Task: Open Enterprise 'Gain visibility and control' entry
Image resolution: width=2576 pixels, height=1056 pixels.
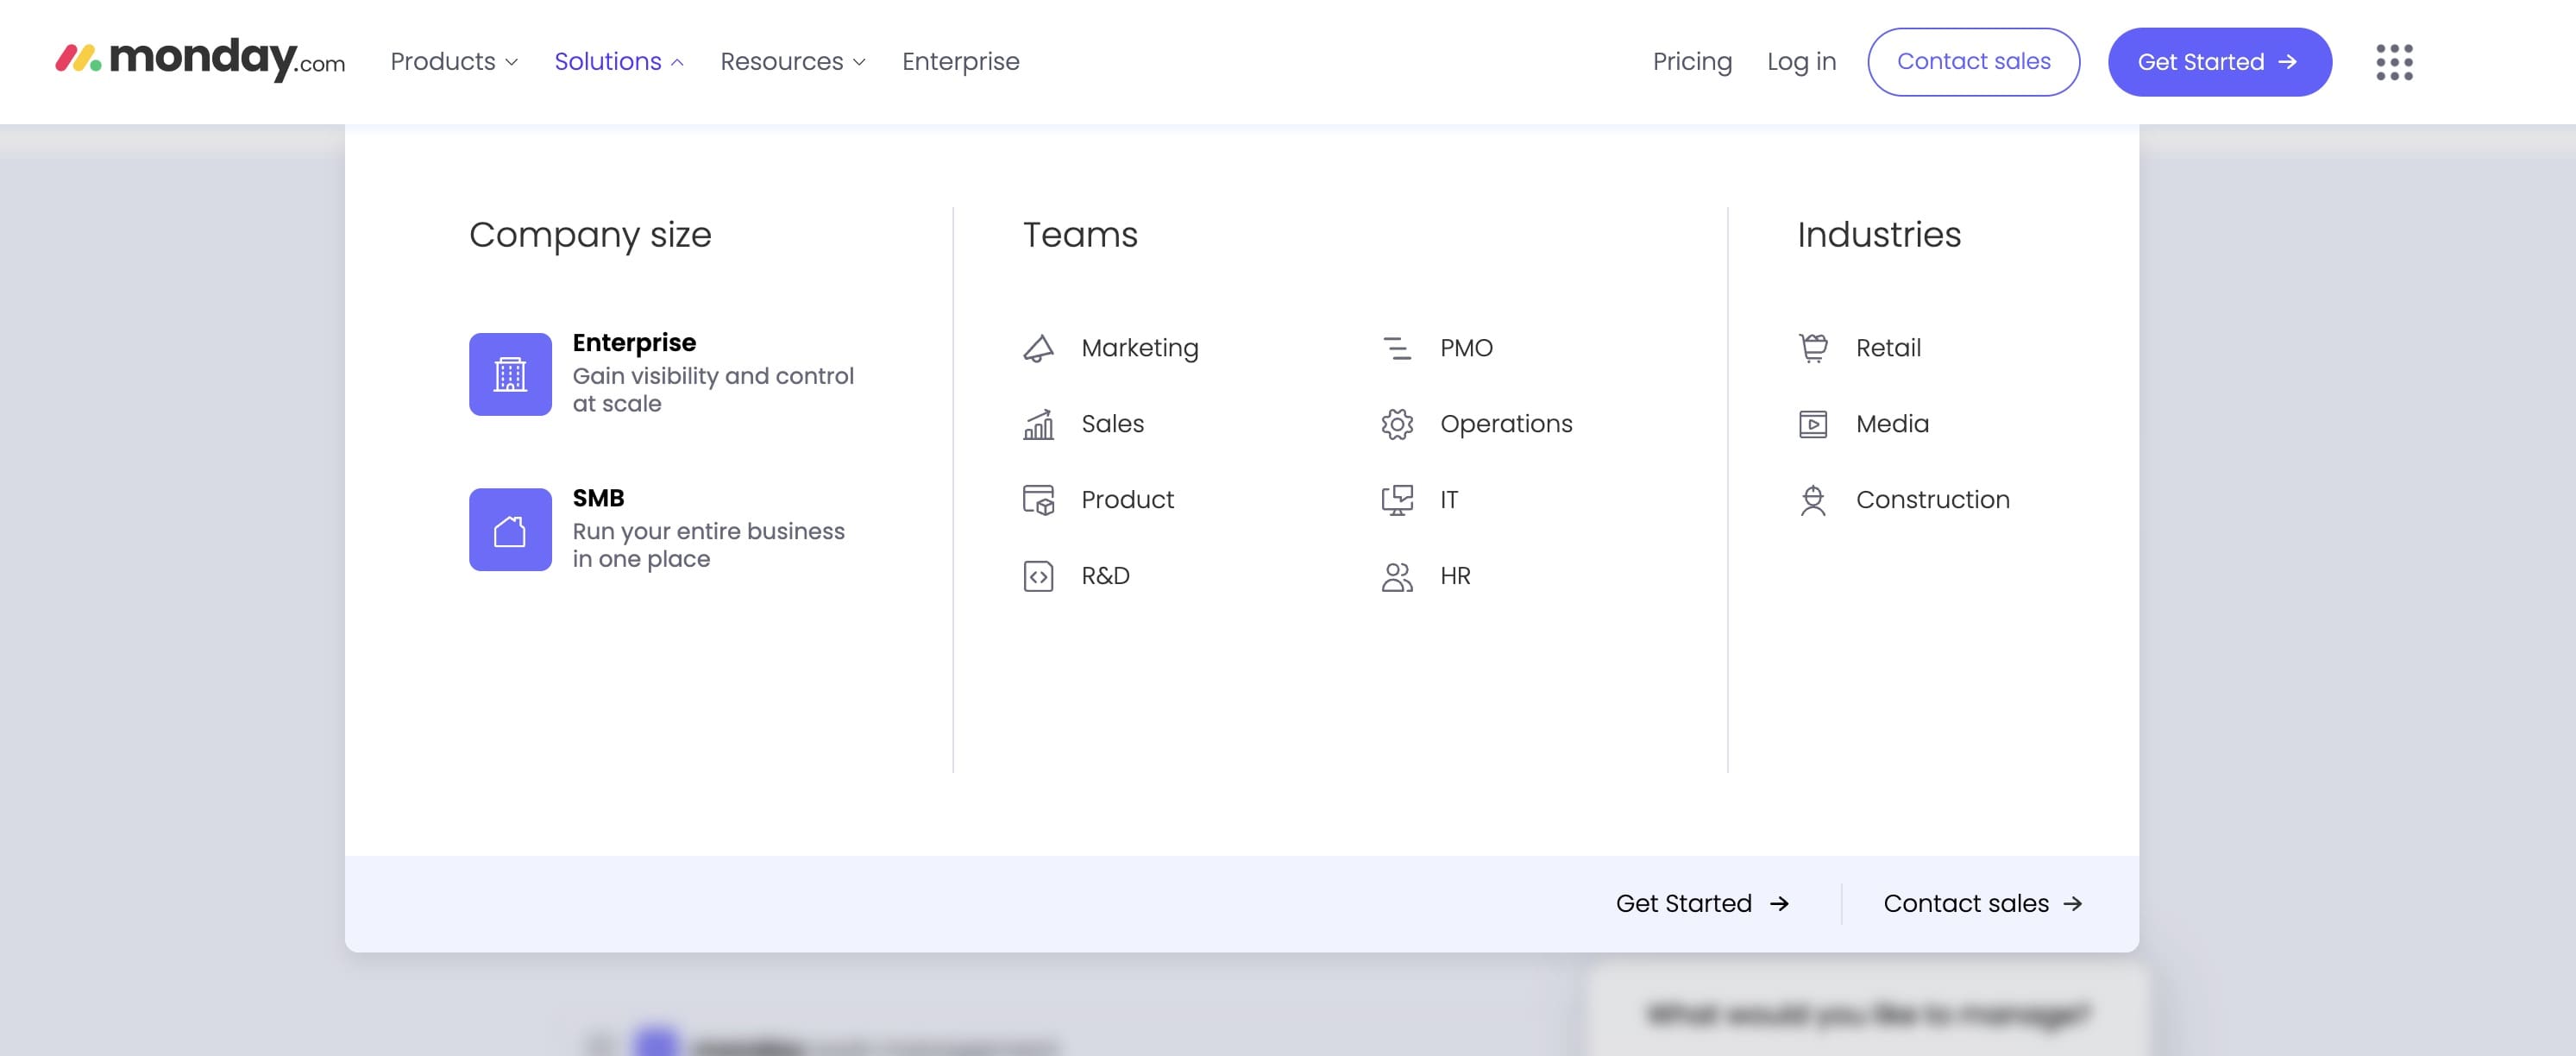Action: [662, 374]
